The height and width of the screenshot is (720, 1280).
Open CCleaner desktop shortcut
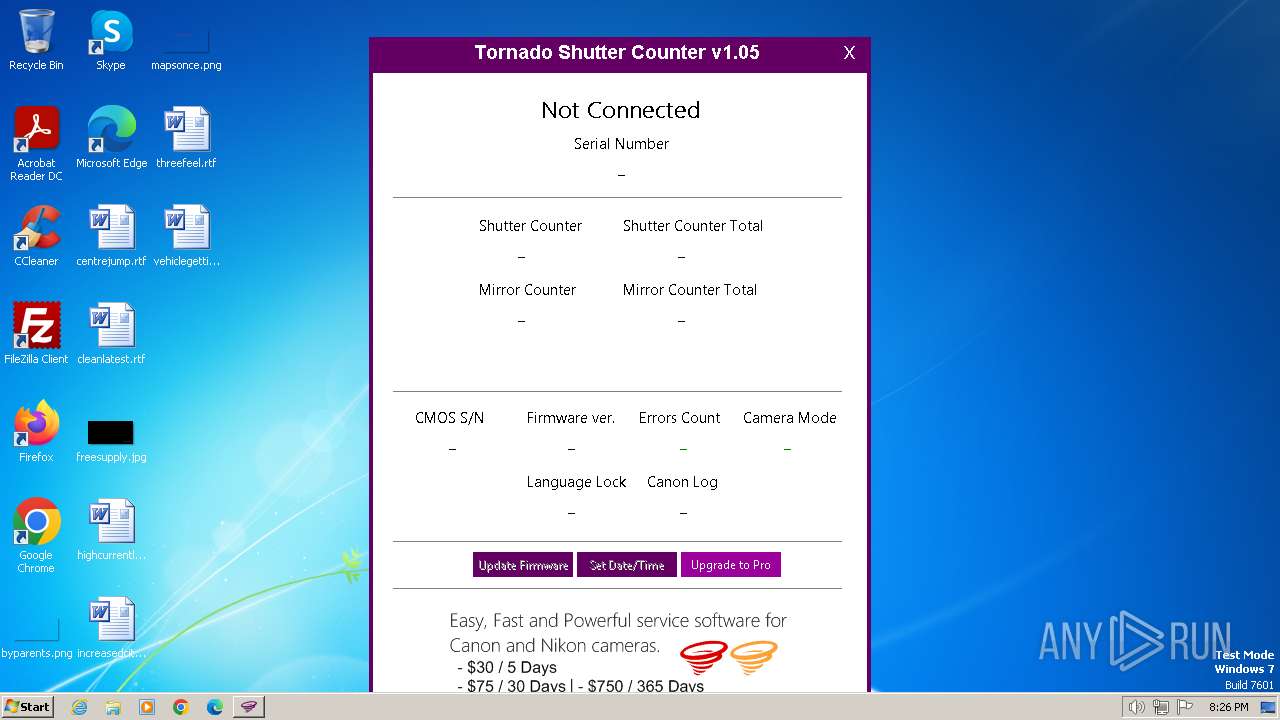pyautogui.click(x=36, y=236)
